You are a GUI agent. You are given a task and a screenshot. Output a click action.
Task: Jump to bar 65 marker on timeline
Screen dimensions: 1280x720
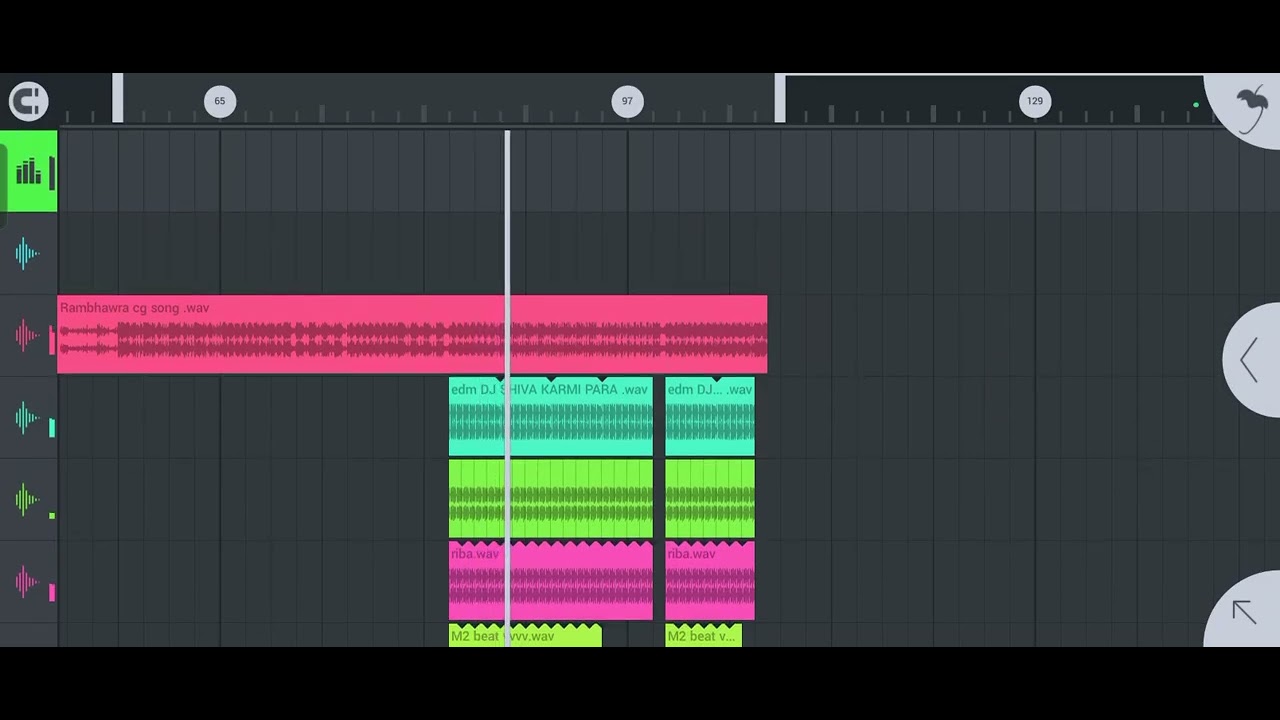pyautogui.click(x=220, y=101)
